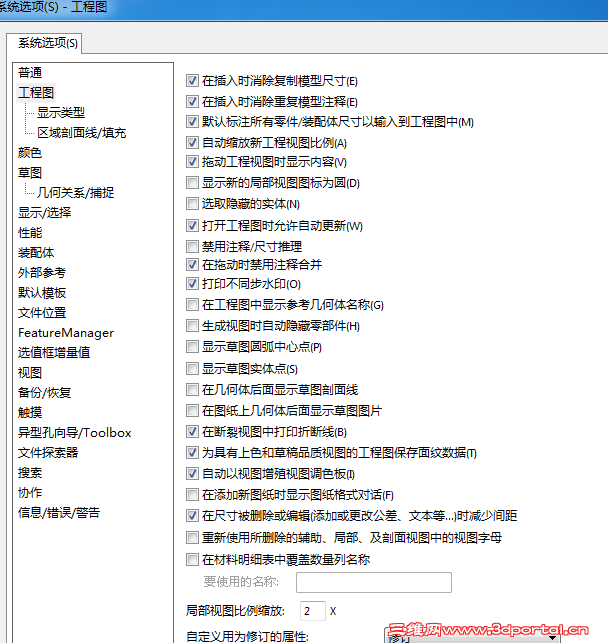Select 触摸 category

click(x=30, y=413)
